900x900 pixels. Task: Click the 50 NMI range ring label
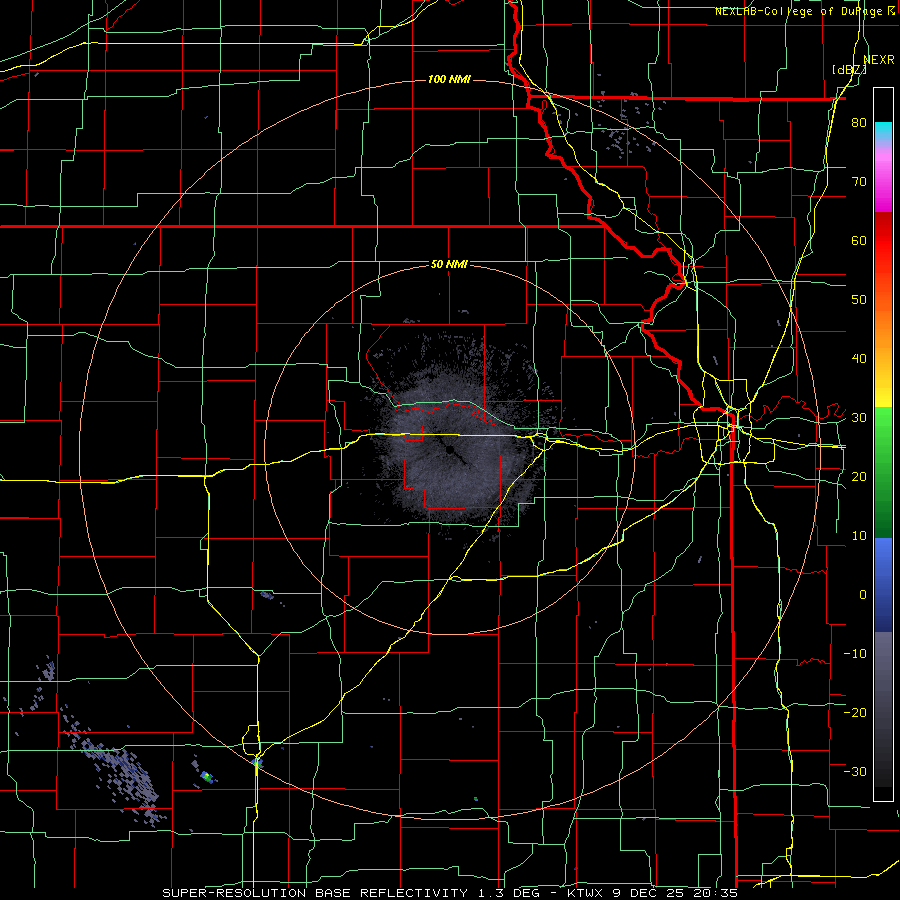(x=449, y=265)
